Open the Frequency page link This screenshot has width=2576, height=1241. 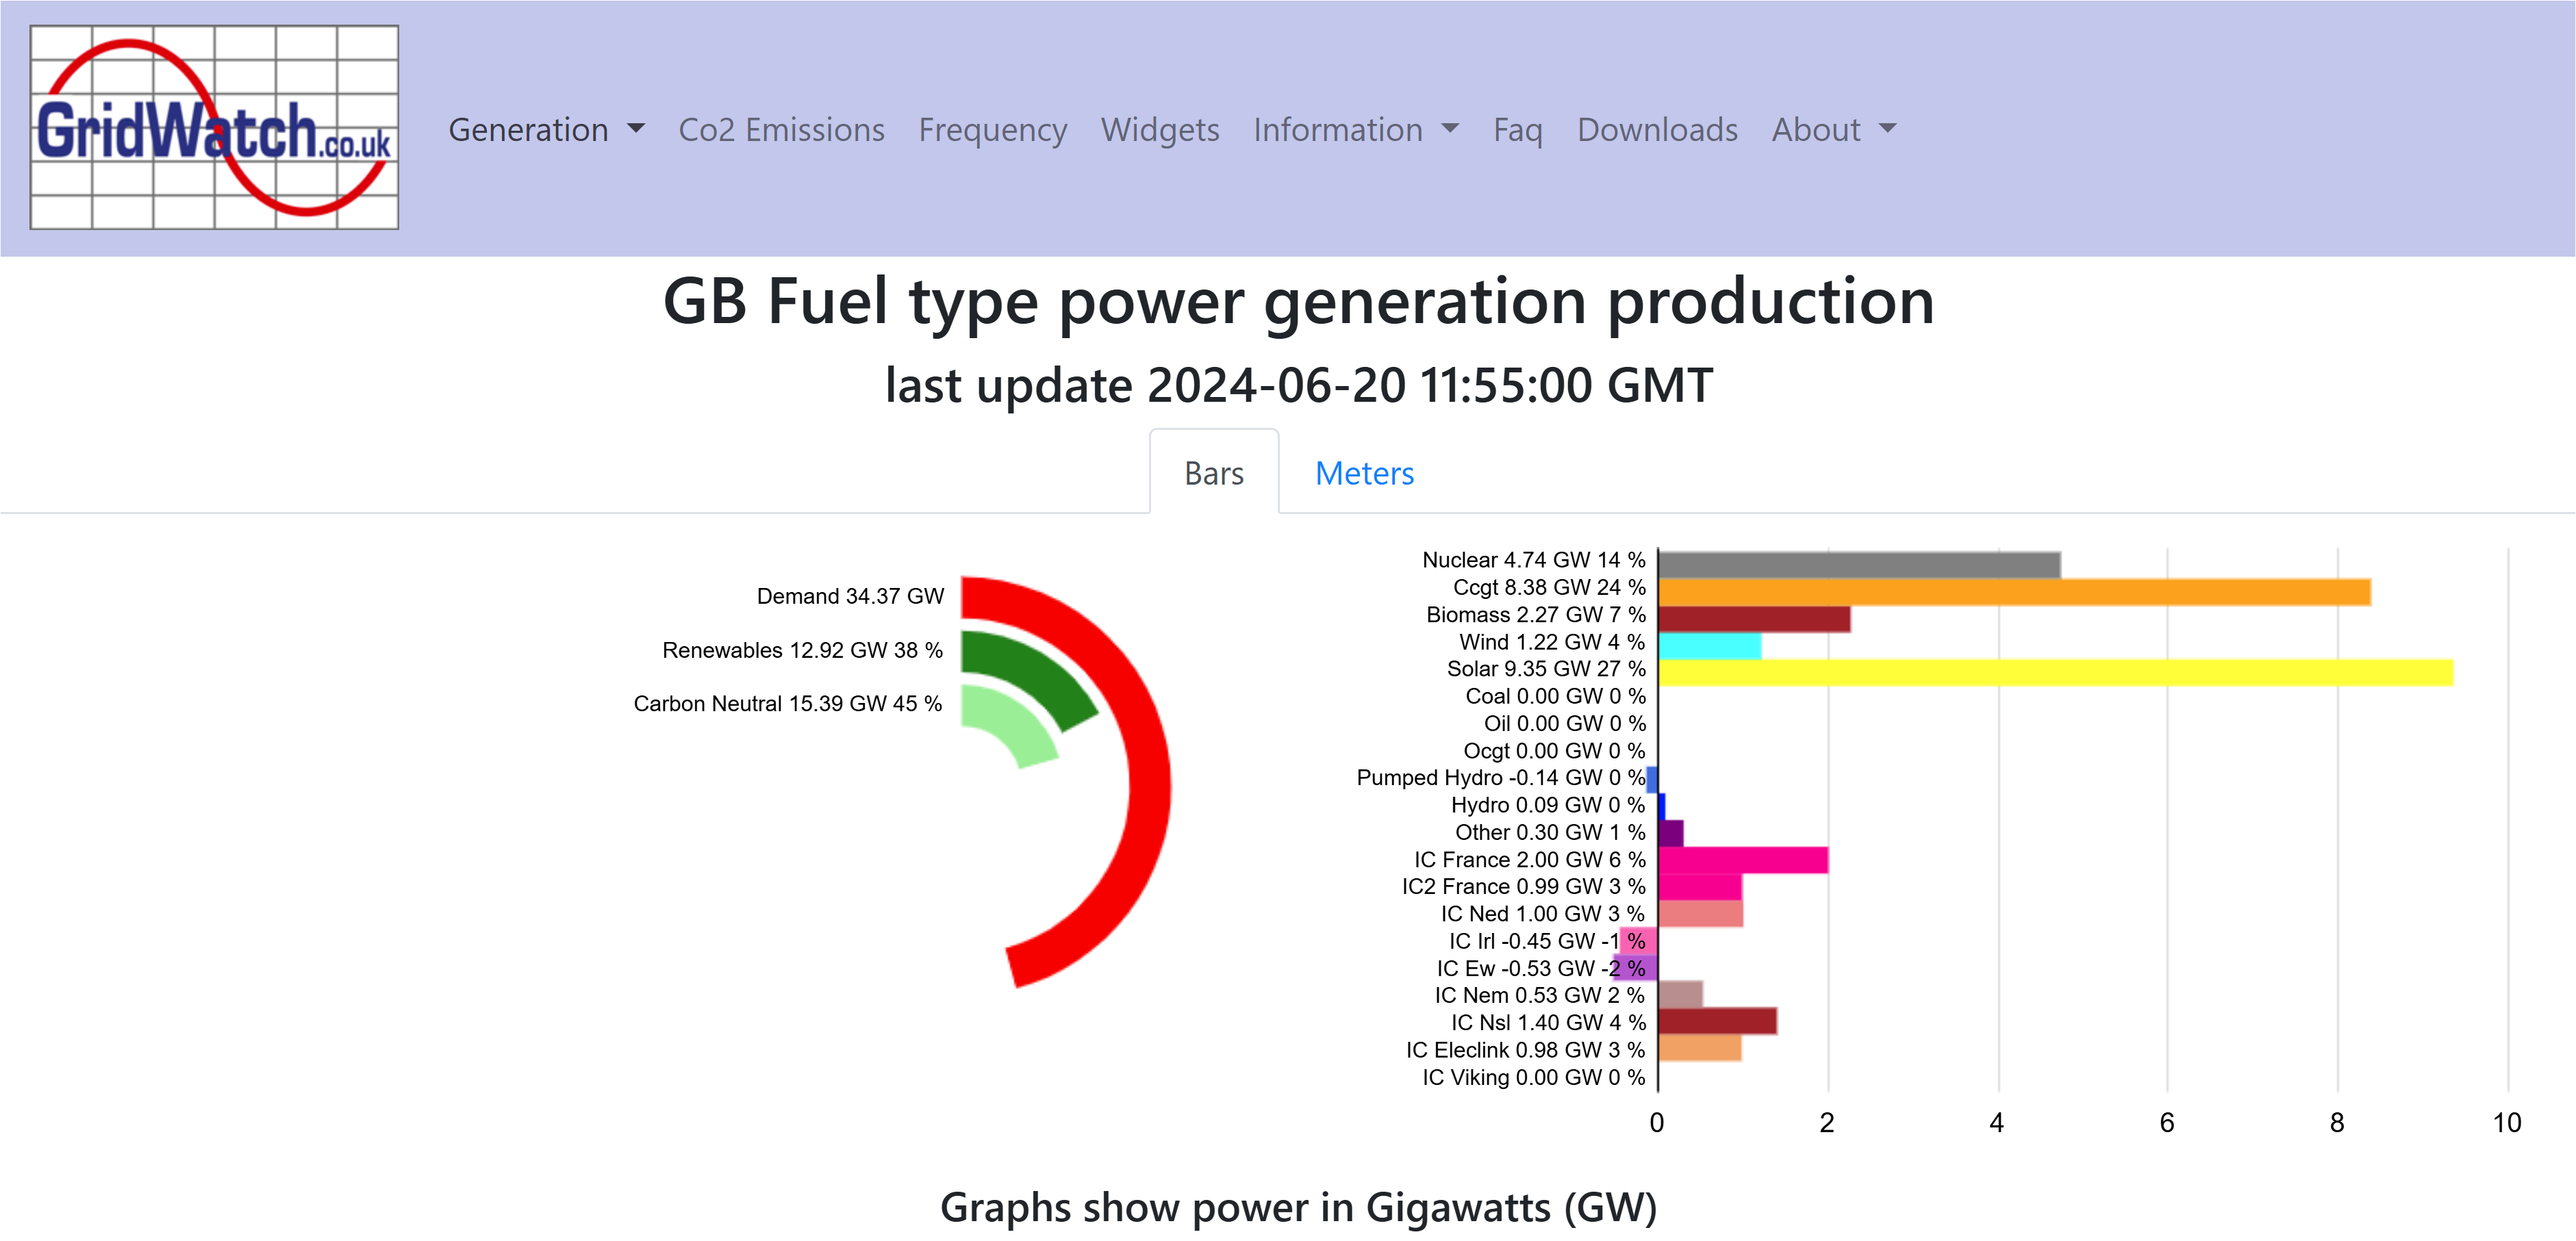pyautogui.click(x=992, y=130)
